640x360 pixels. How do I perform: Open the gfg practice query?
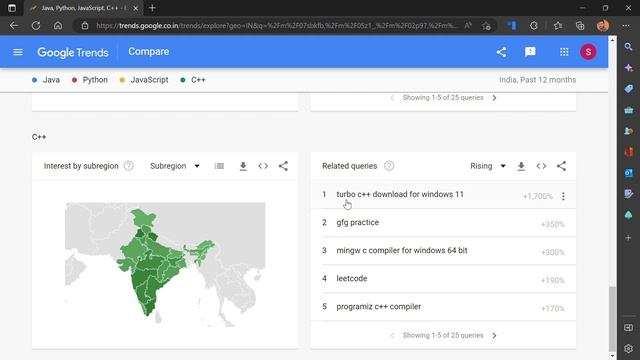click(358, 222)
